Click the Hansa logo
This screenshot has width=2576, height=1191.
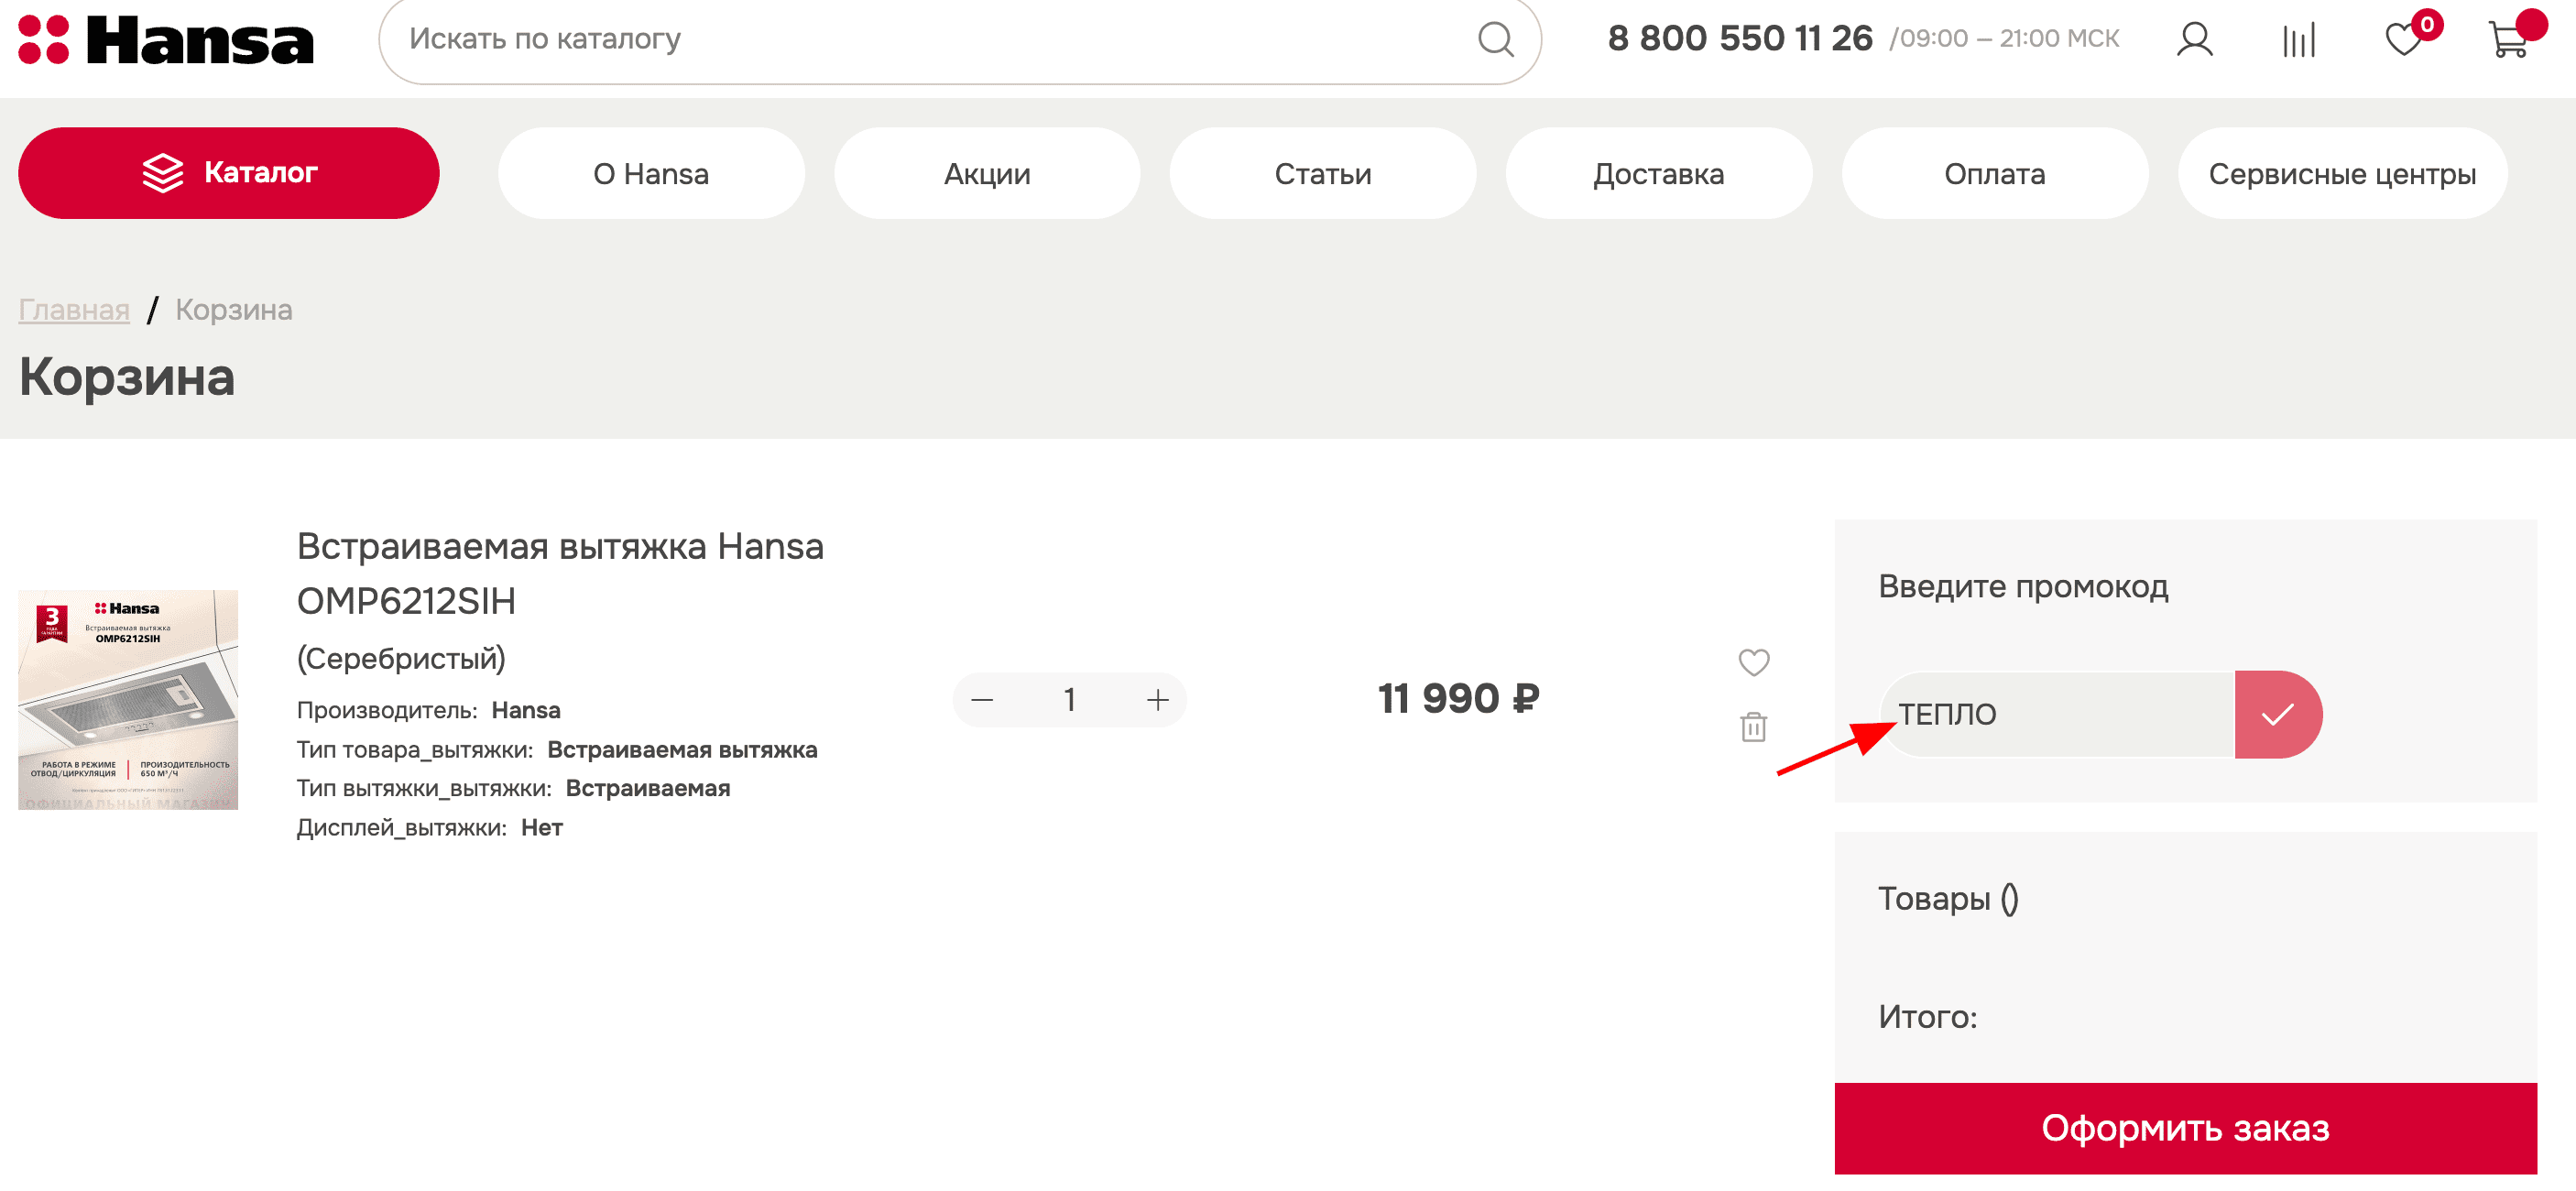166,40
